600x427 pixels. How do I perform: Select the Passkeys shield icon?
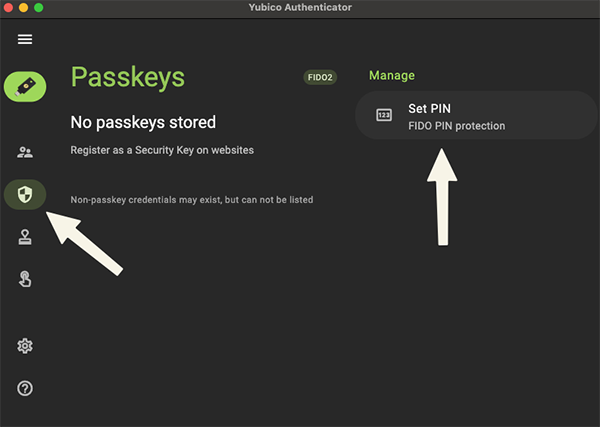click(25, 194)
